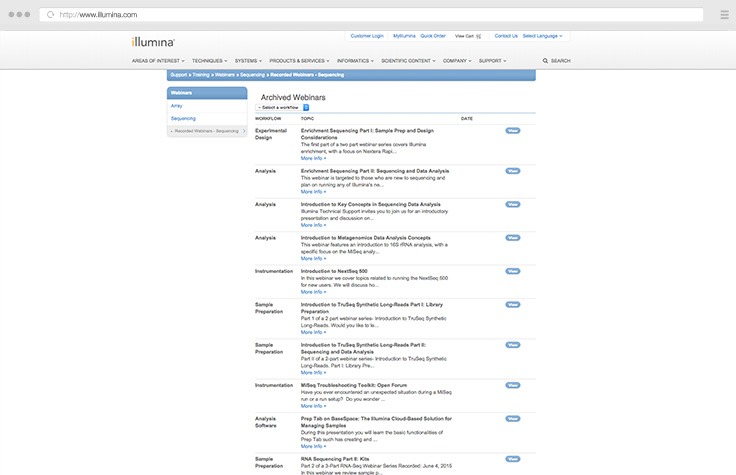Click the Illumina logo
The height and width of the screenshot is (475, 736).
point(153,42)
